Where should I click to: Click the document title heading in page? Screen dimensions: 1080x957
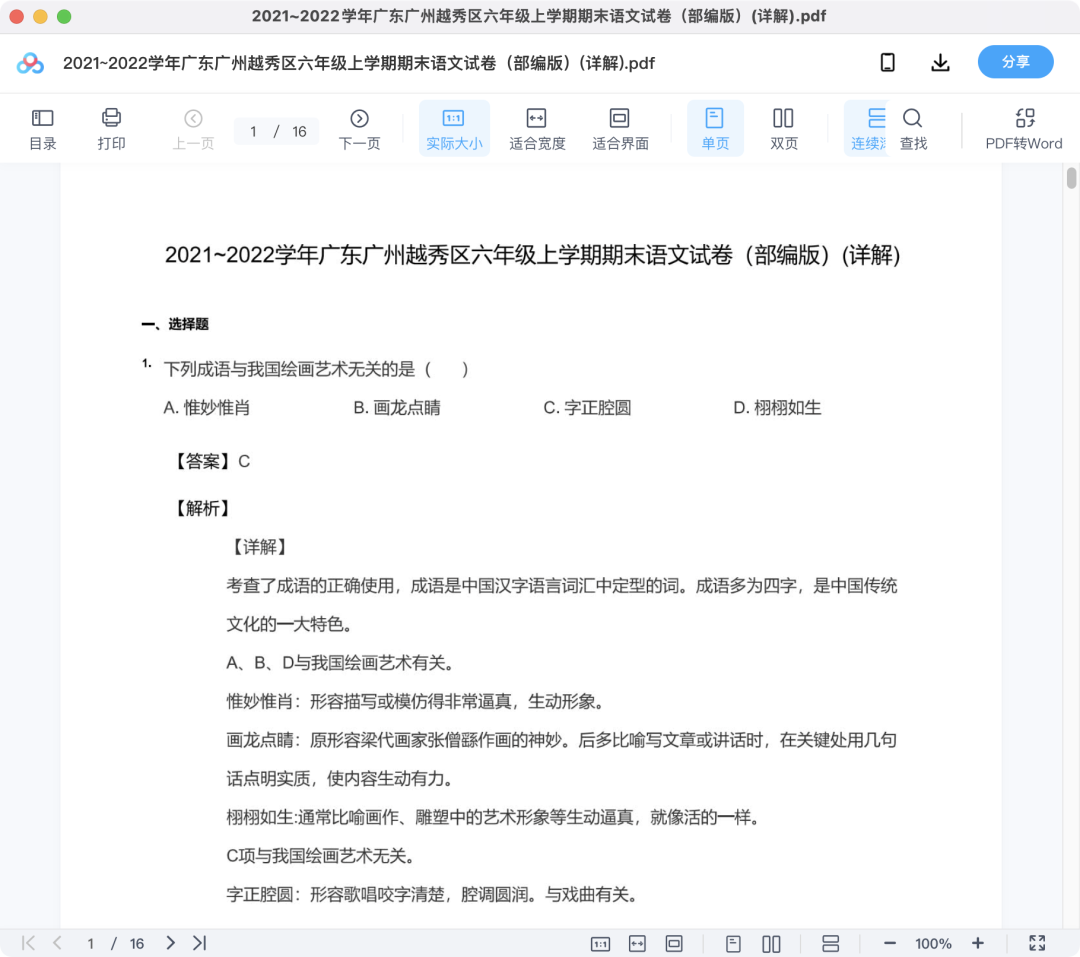(532, 256)
